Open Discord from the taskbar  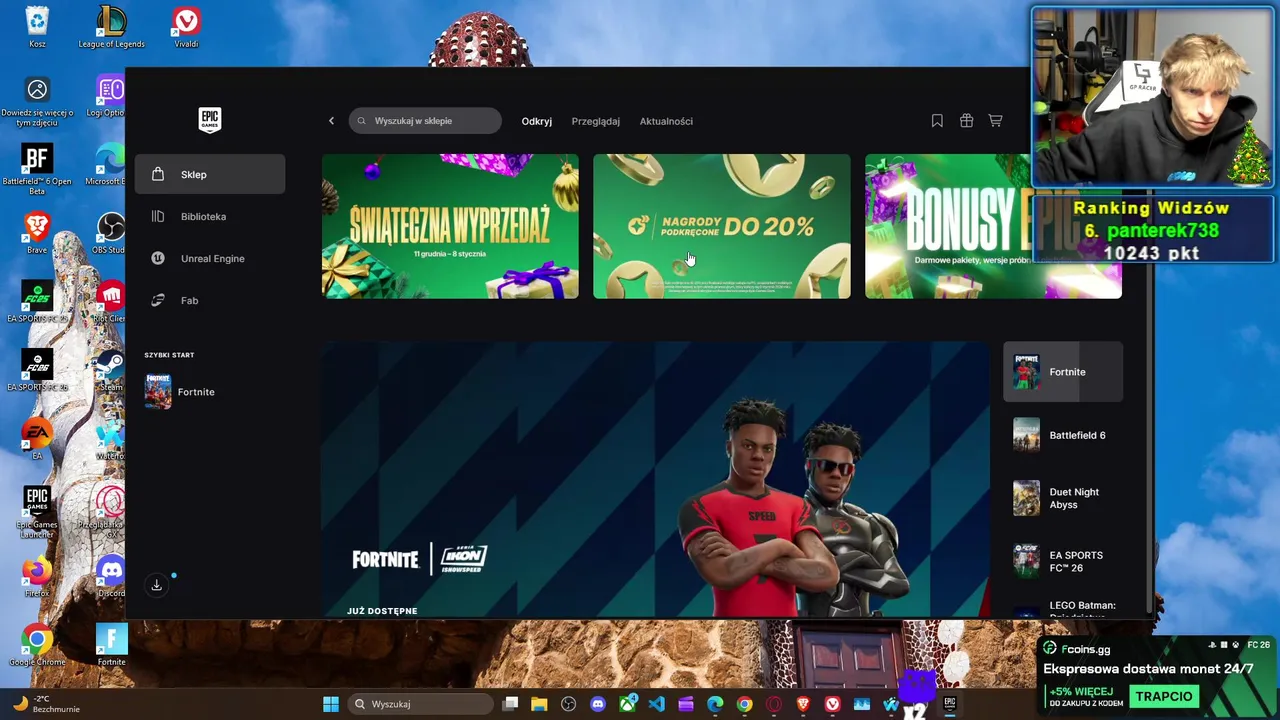pyautogui.click(x=598, y=704)
